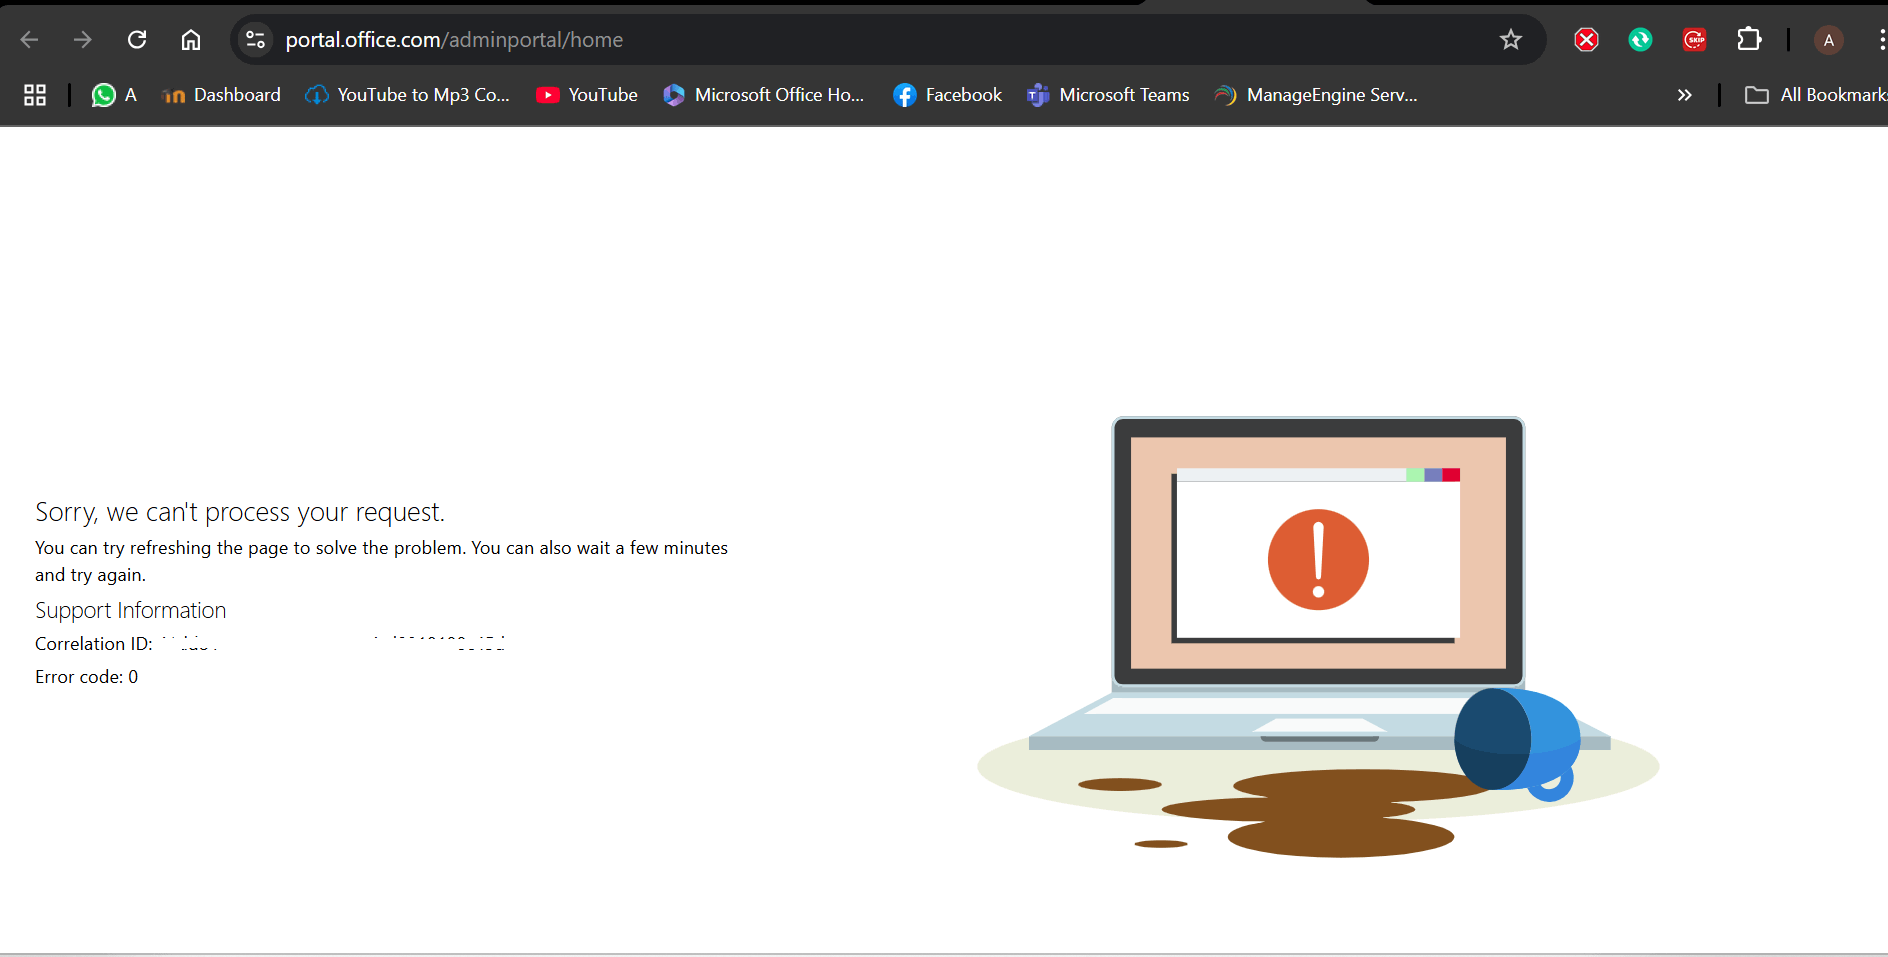This screenshot has width=1888, height=957.
Task: Click 'Sorry, we can't process your request.'
Action: pos(240,512)
